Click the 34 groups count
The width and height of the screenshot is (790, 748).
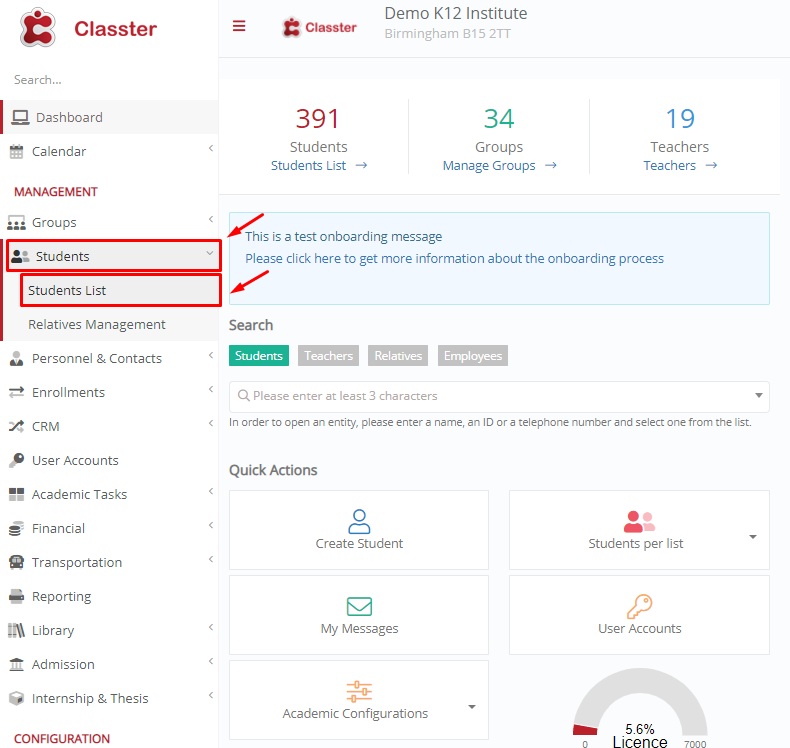pos(499,119)
